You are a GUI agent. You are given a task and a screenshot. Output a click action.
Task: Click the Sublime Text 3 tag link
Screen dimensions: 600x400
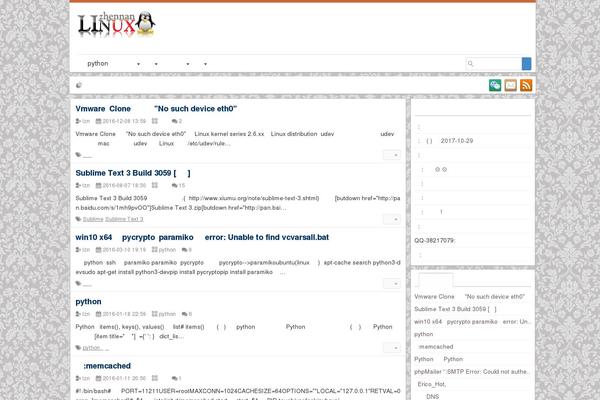(x=124, y=219)
